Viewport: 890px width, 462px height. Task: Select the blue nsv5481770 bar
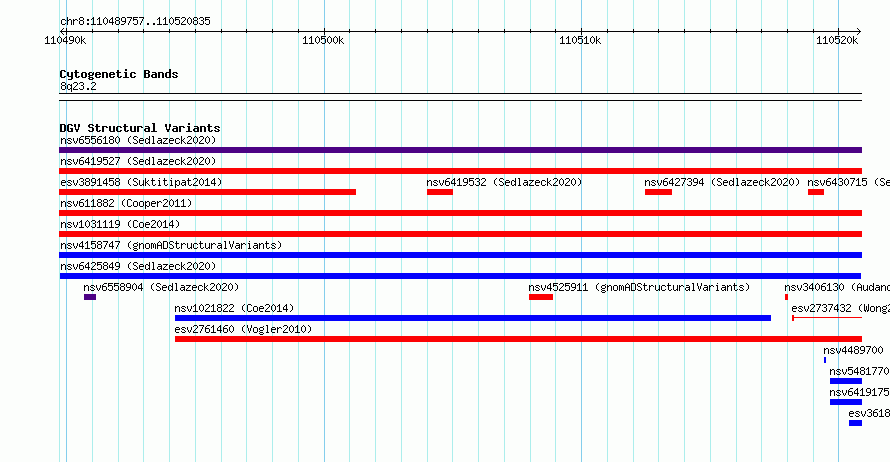point(846,381)
